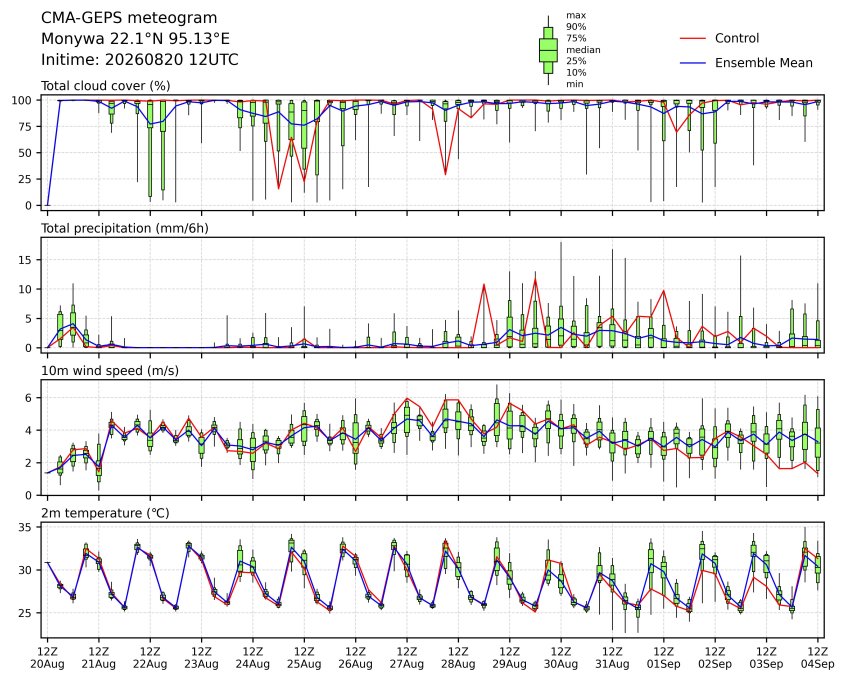This screenshot has width=846, height=681.
Task: Click the 12Z 04Sep time axis label
Action: [818, 658]
